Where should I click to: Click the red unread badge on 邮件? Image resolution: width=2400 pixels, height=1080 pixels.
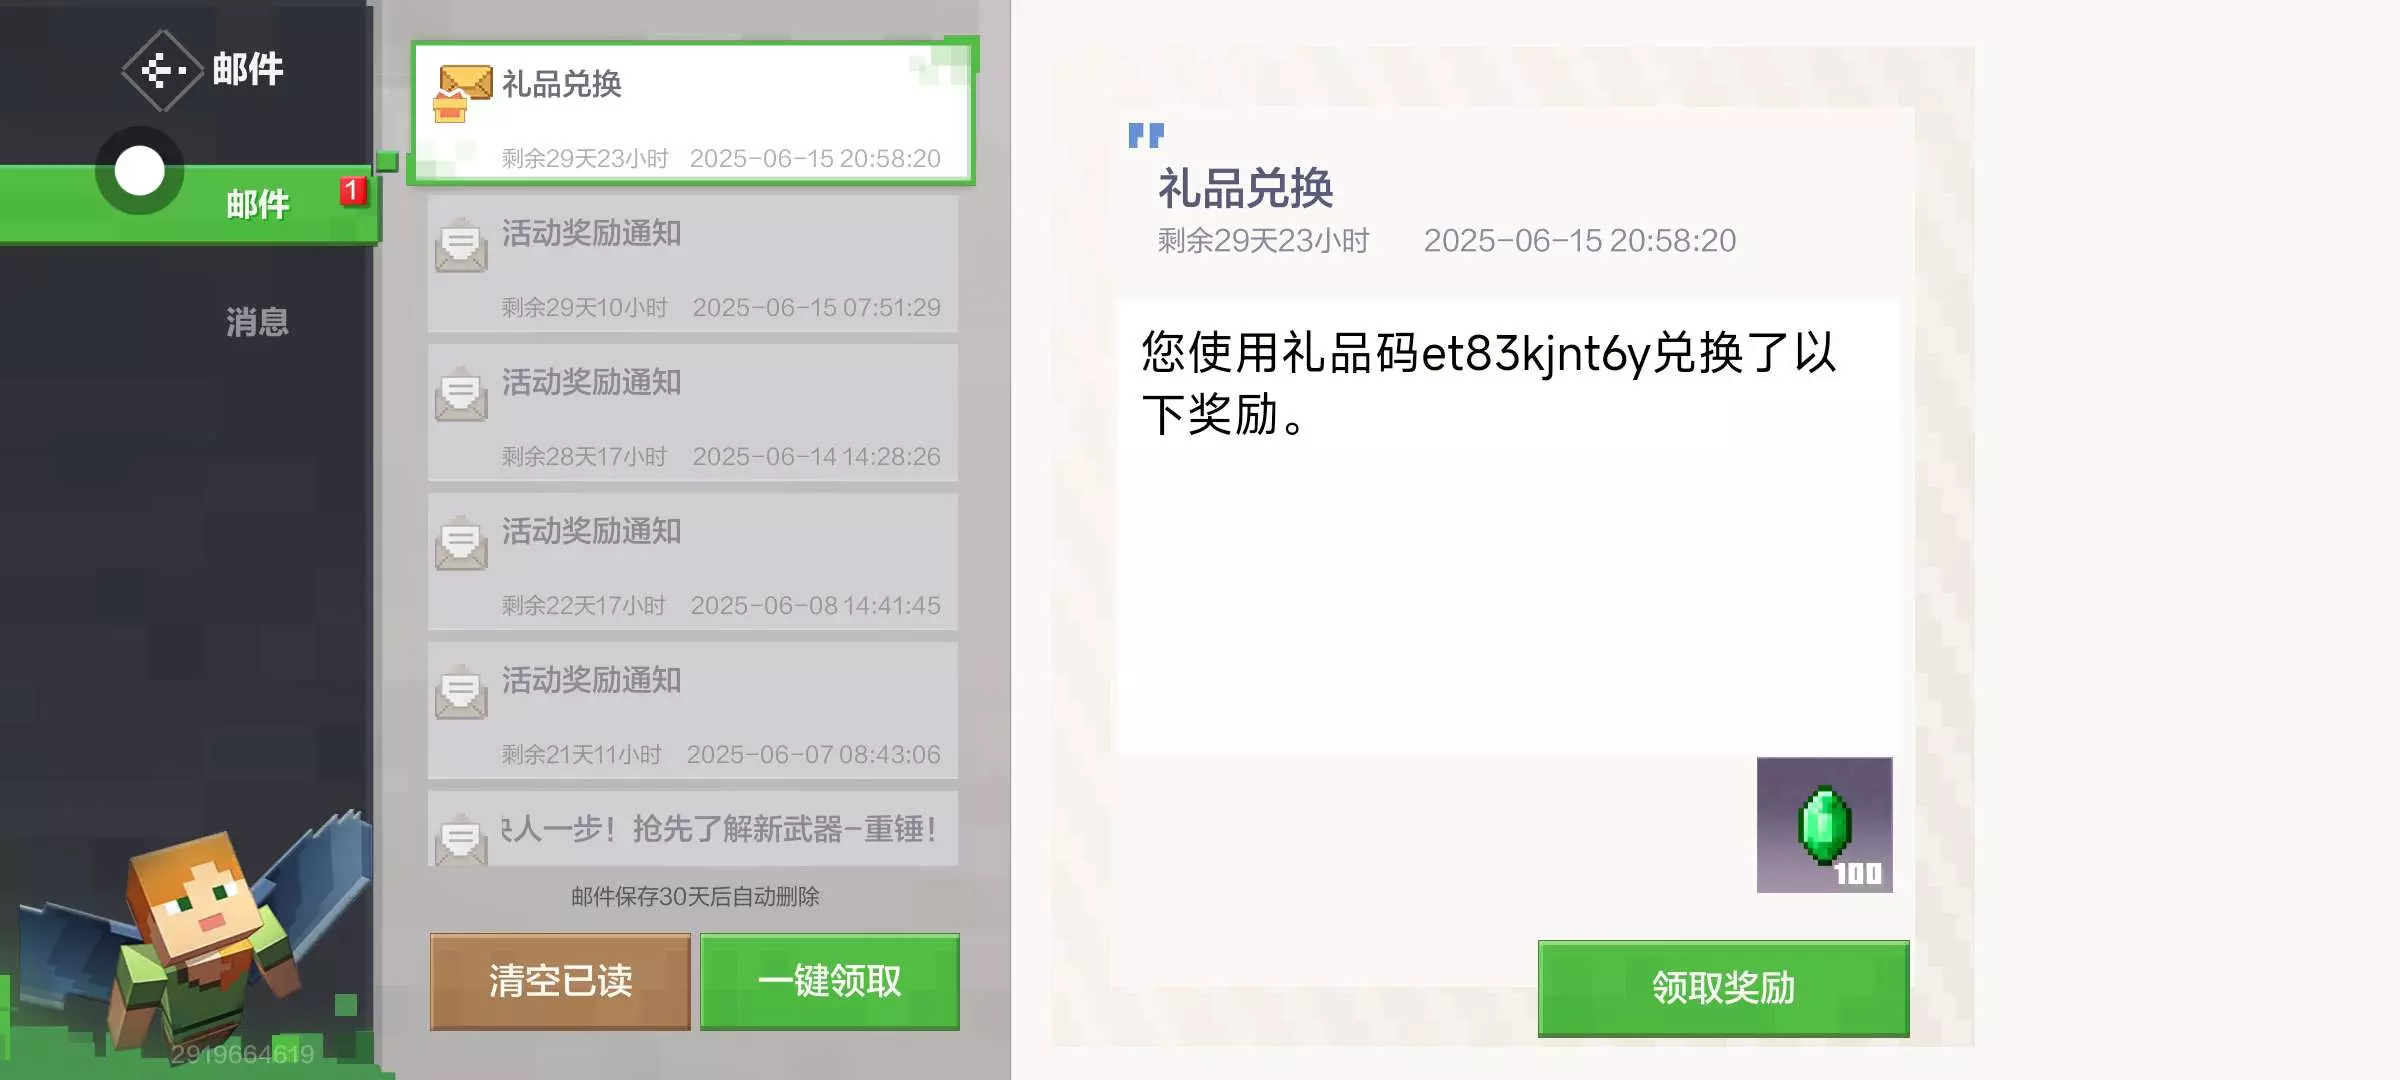(351, 190)
